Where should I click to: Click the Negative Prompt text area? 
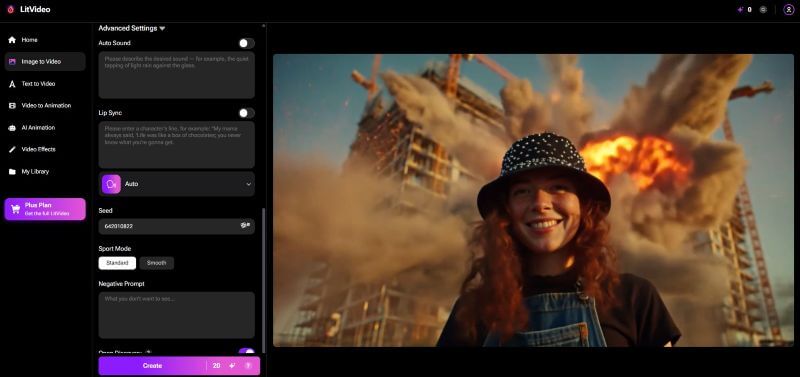(177, 315)
